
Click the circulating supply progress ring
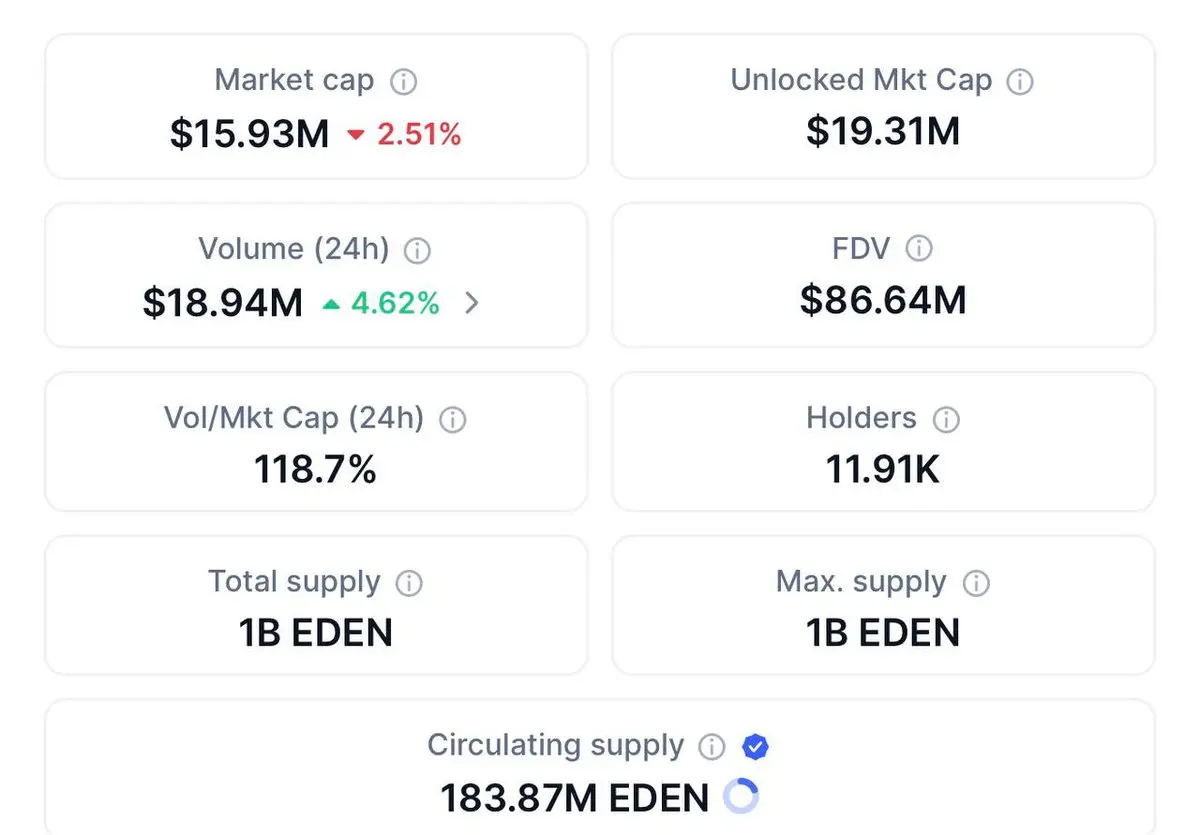741,797
